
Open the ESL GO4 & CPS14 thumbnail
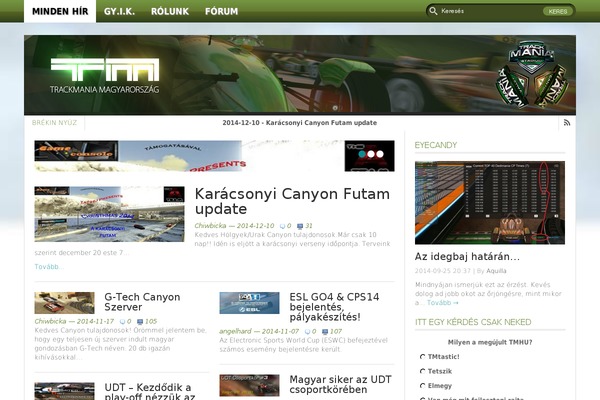(249, 303)
